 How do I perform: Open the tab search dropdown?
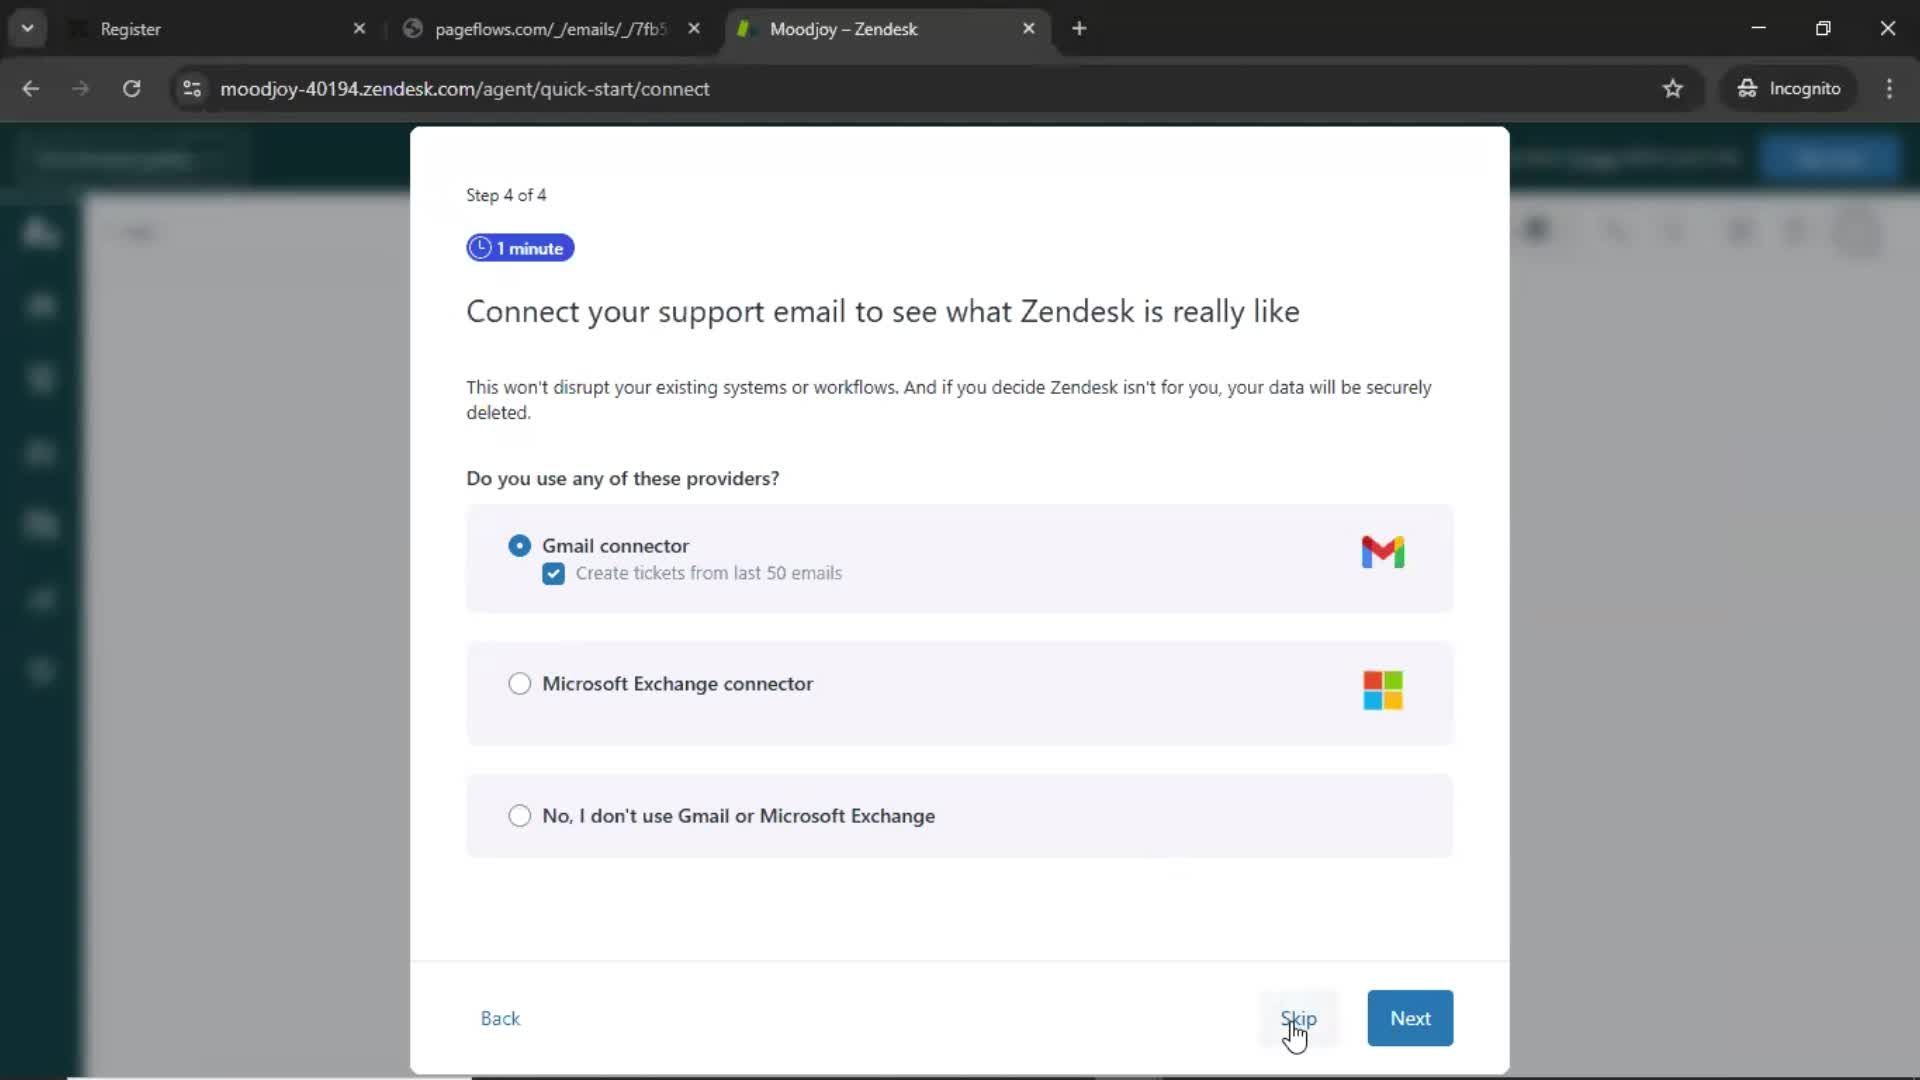click(x=27, y=29)
